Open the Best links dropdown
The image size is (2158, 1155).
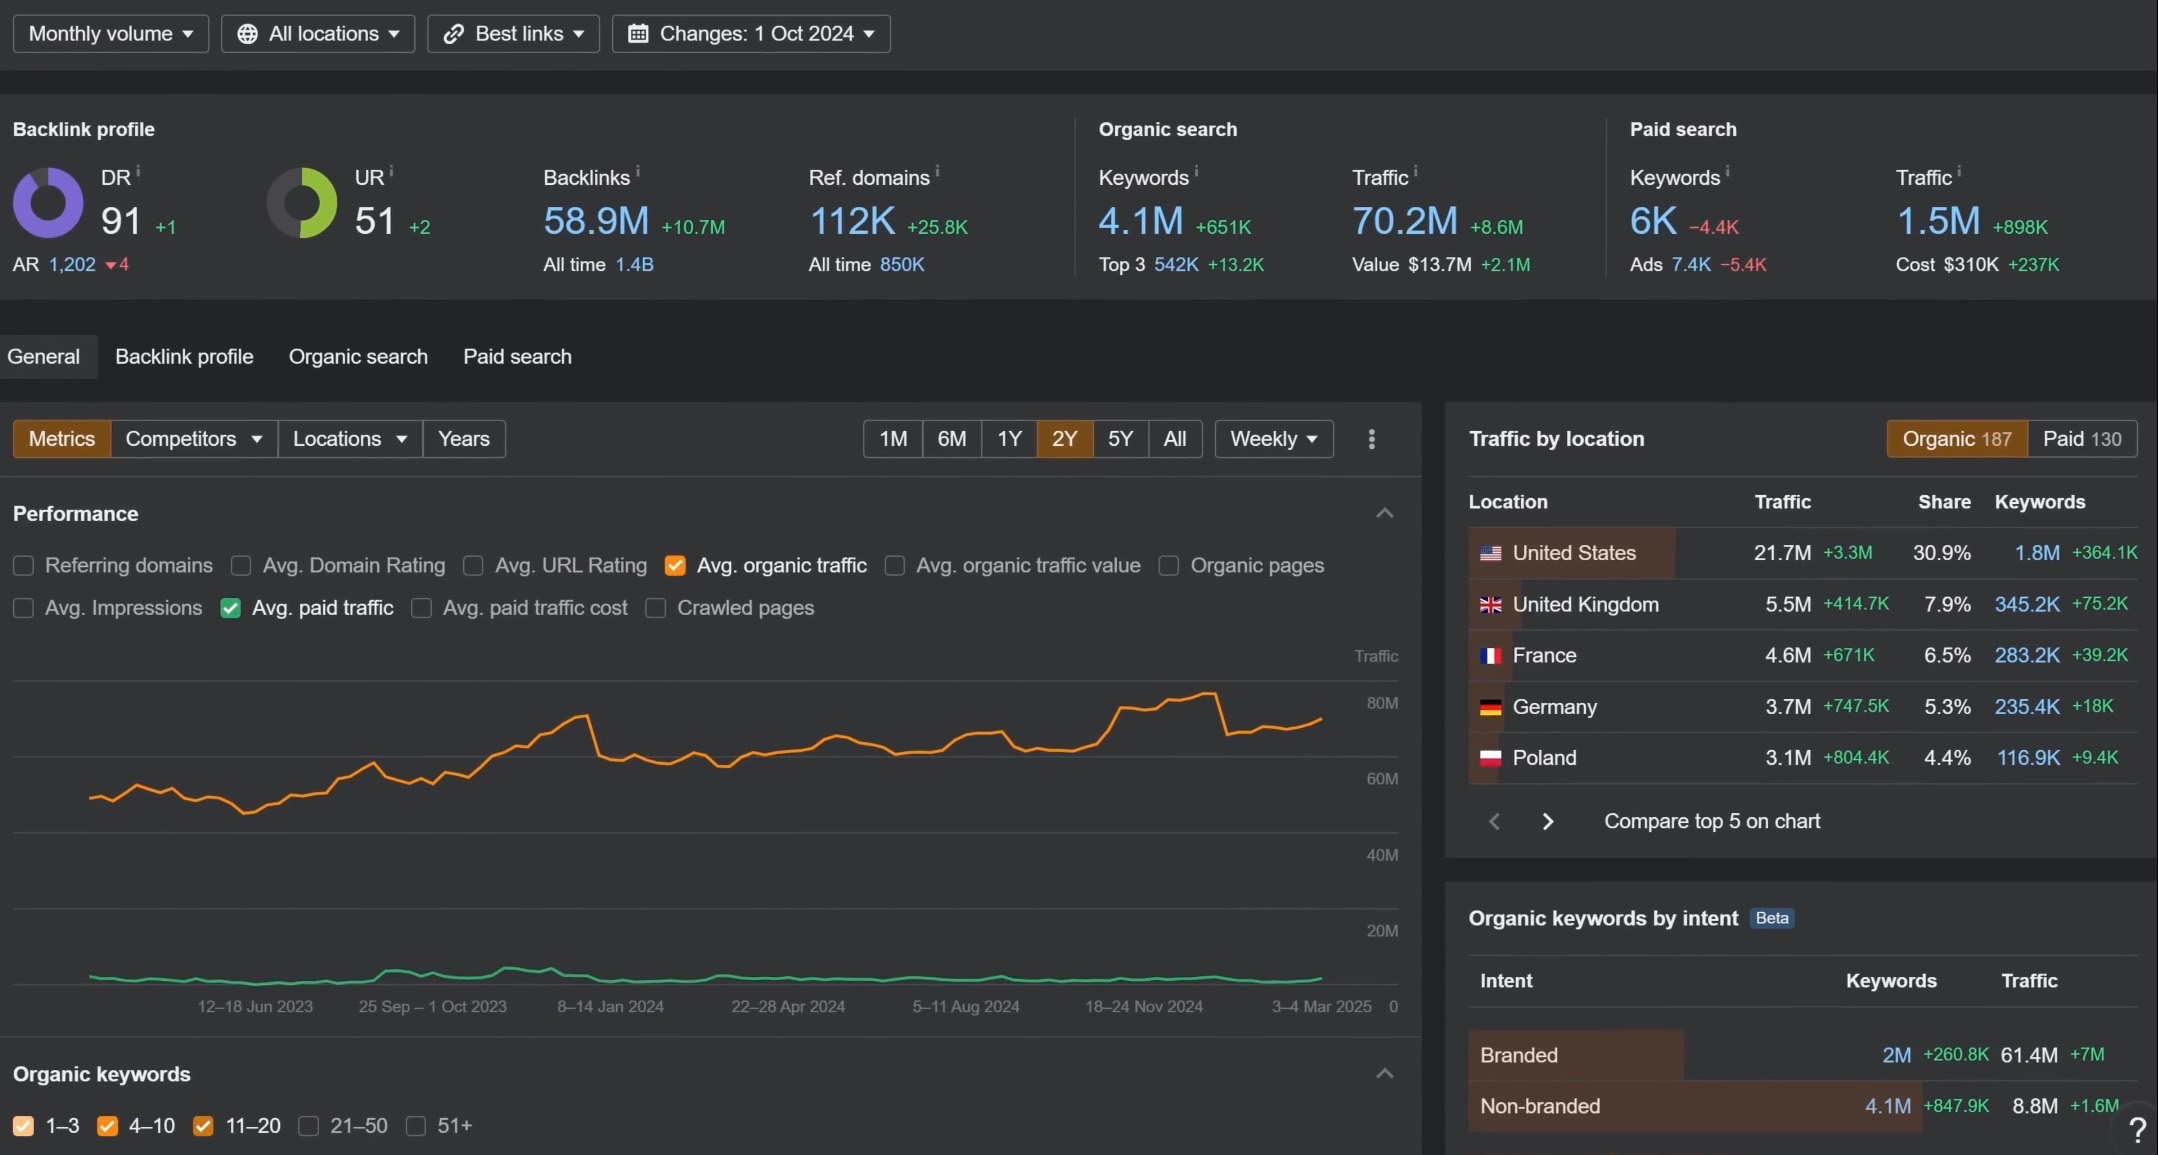(x=514, y=34)
